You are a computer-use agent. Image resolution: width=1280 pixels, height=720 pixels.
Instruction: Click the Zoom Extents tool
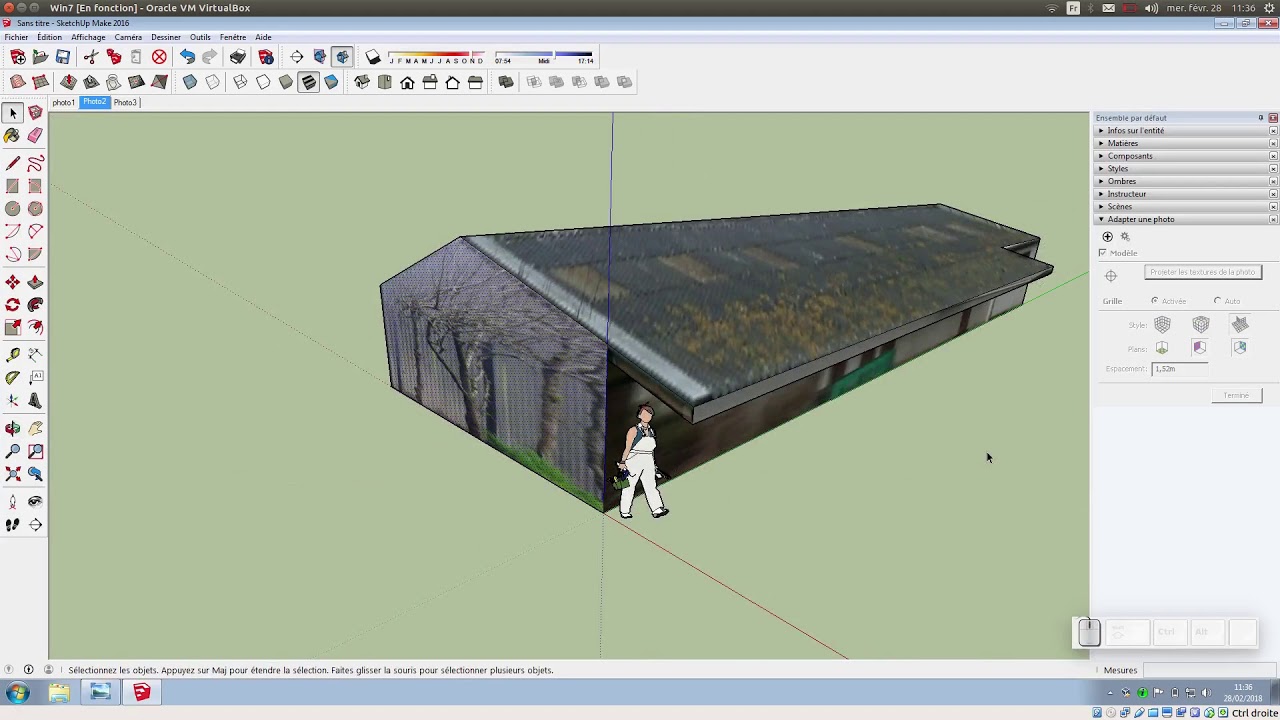click(12, 474)
